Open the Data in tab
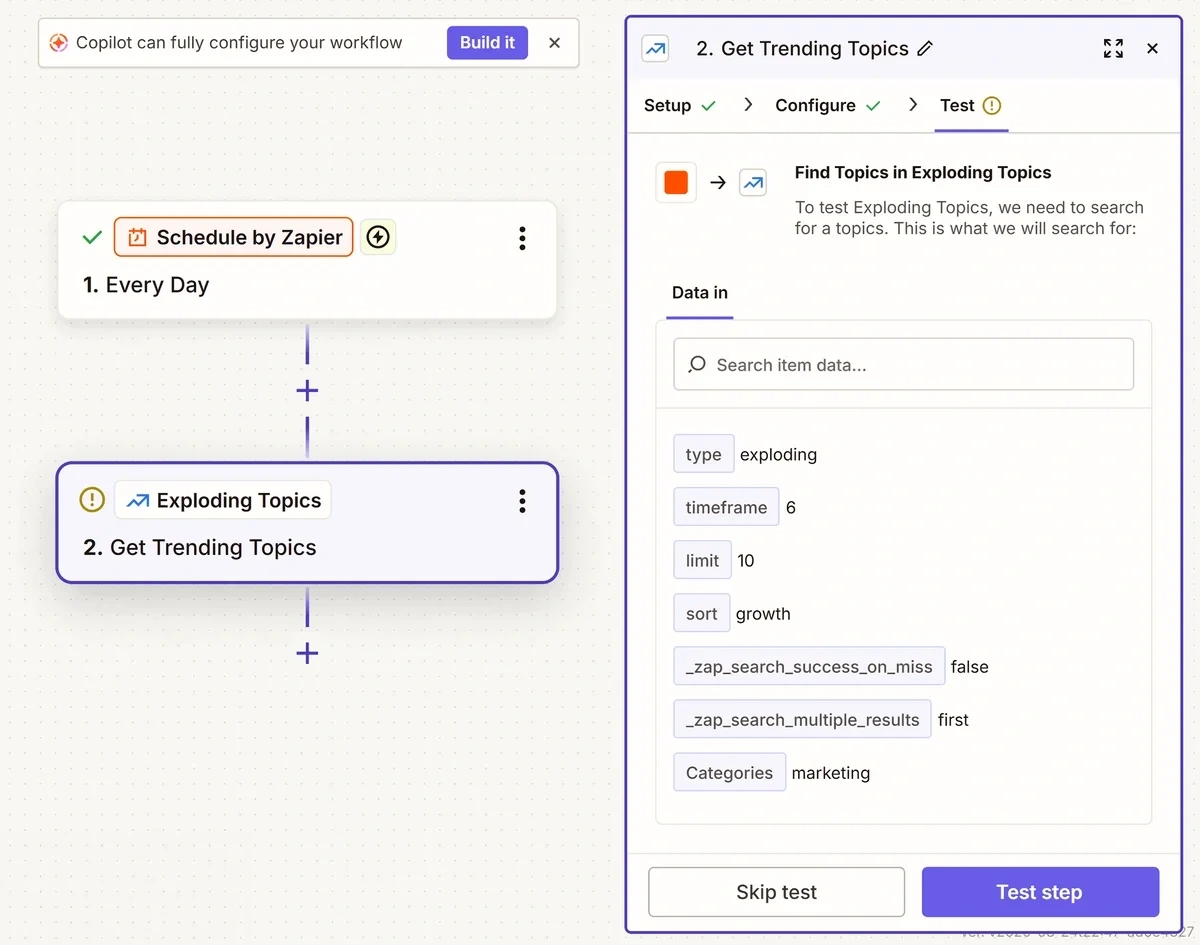1200x945 pixels. pos(700,293)
